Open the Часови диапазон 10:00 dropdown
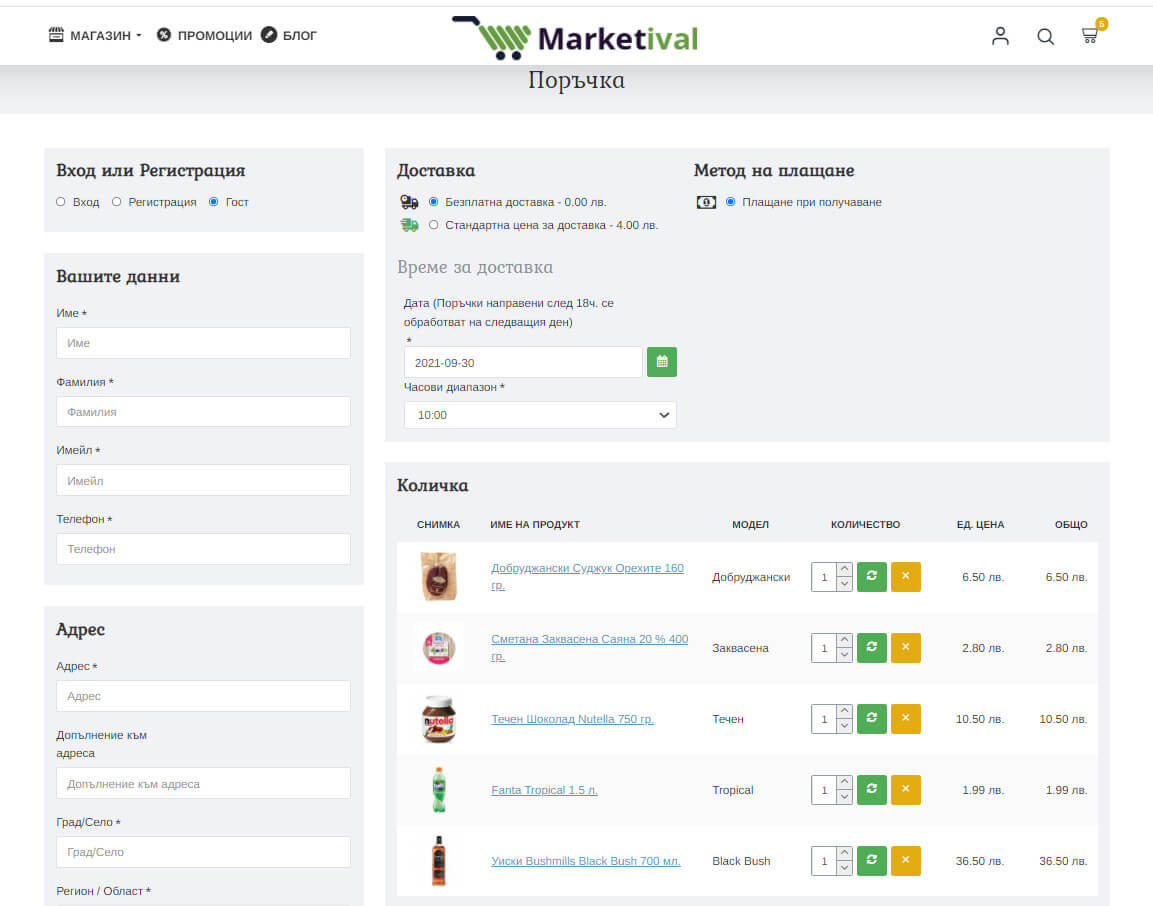 tap(540, 415)
